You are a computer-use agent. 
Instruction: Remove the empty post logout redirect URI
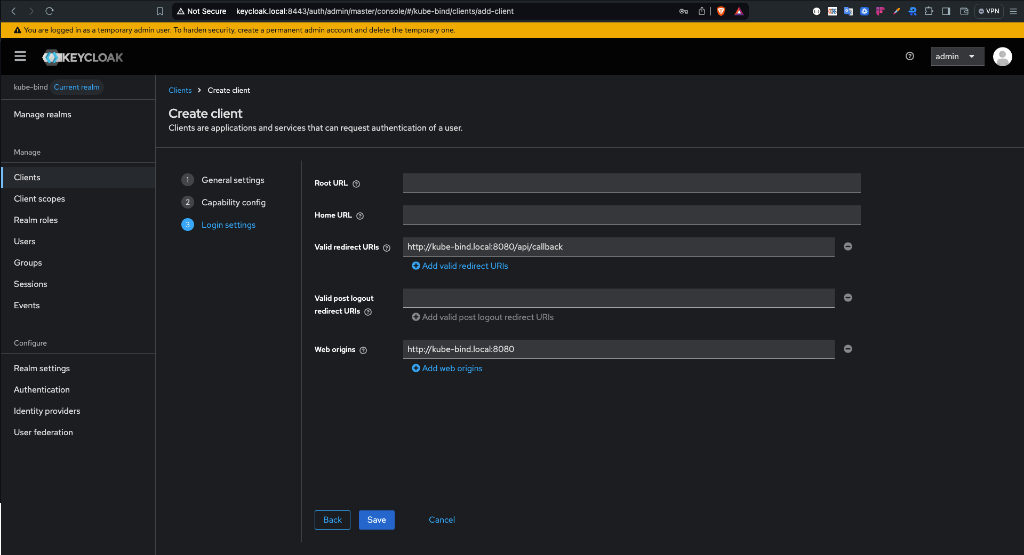pos(848,297)
